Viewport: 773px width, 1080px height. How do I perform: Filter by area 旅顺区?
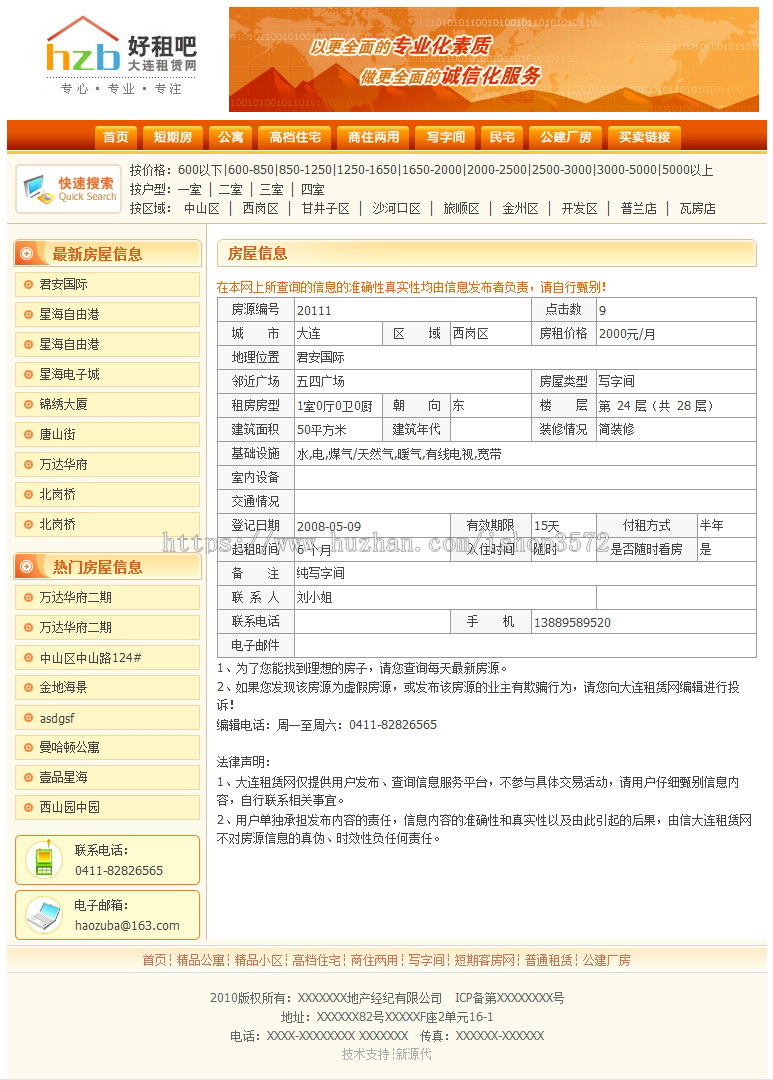462,209
